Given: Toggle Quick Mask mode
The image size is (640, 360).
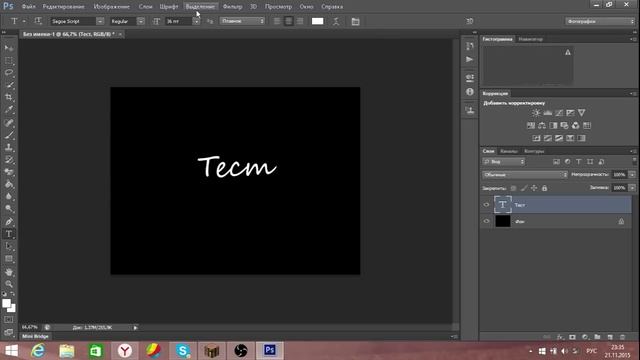Looking at the screenshot, I should 9,320.
